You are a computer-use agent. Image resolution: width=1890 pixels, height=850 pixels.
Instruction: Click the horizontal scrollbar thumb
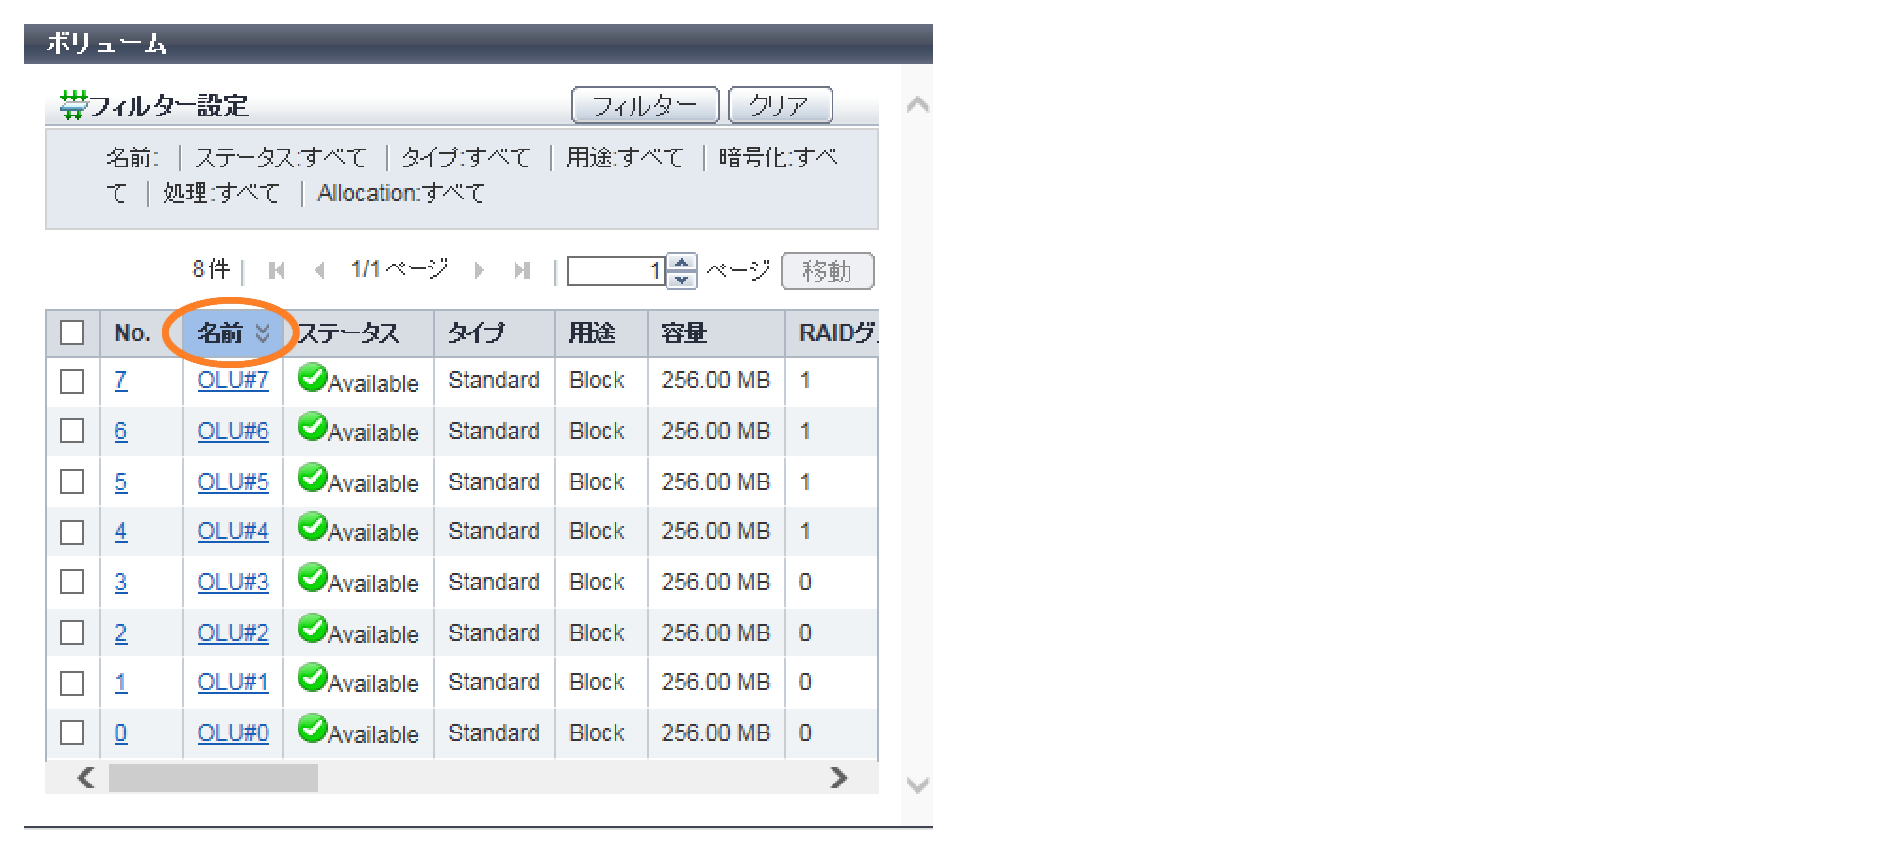(x=213, y=778)
